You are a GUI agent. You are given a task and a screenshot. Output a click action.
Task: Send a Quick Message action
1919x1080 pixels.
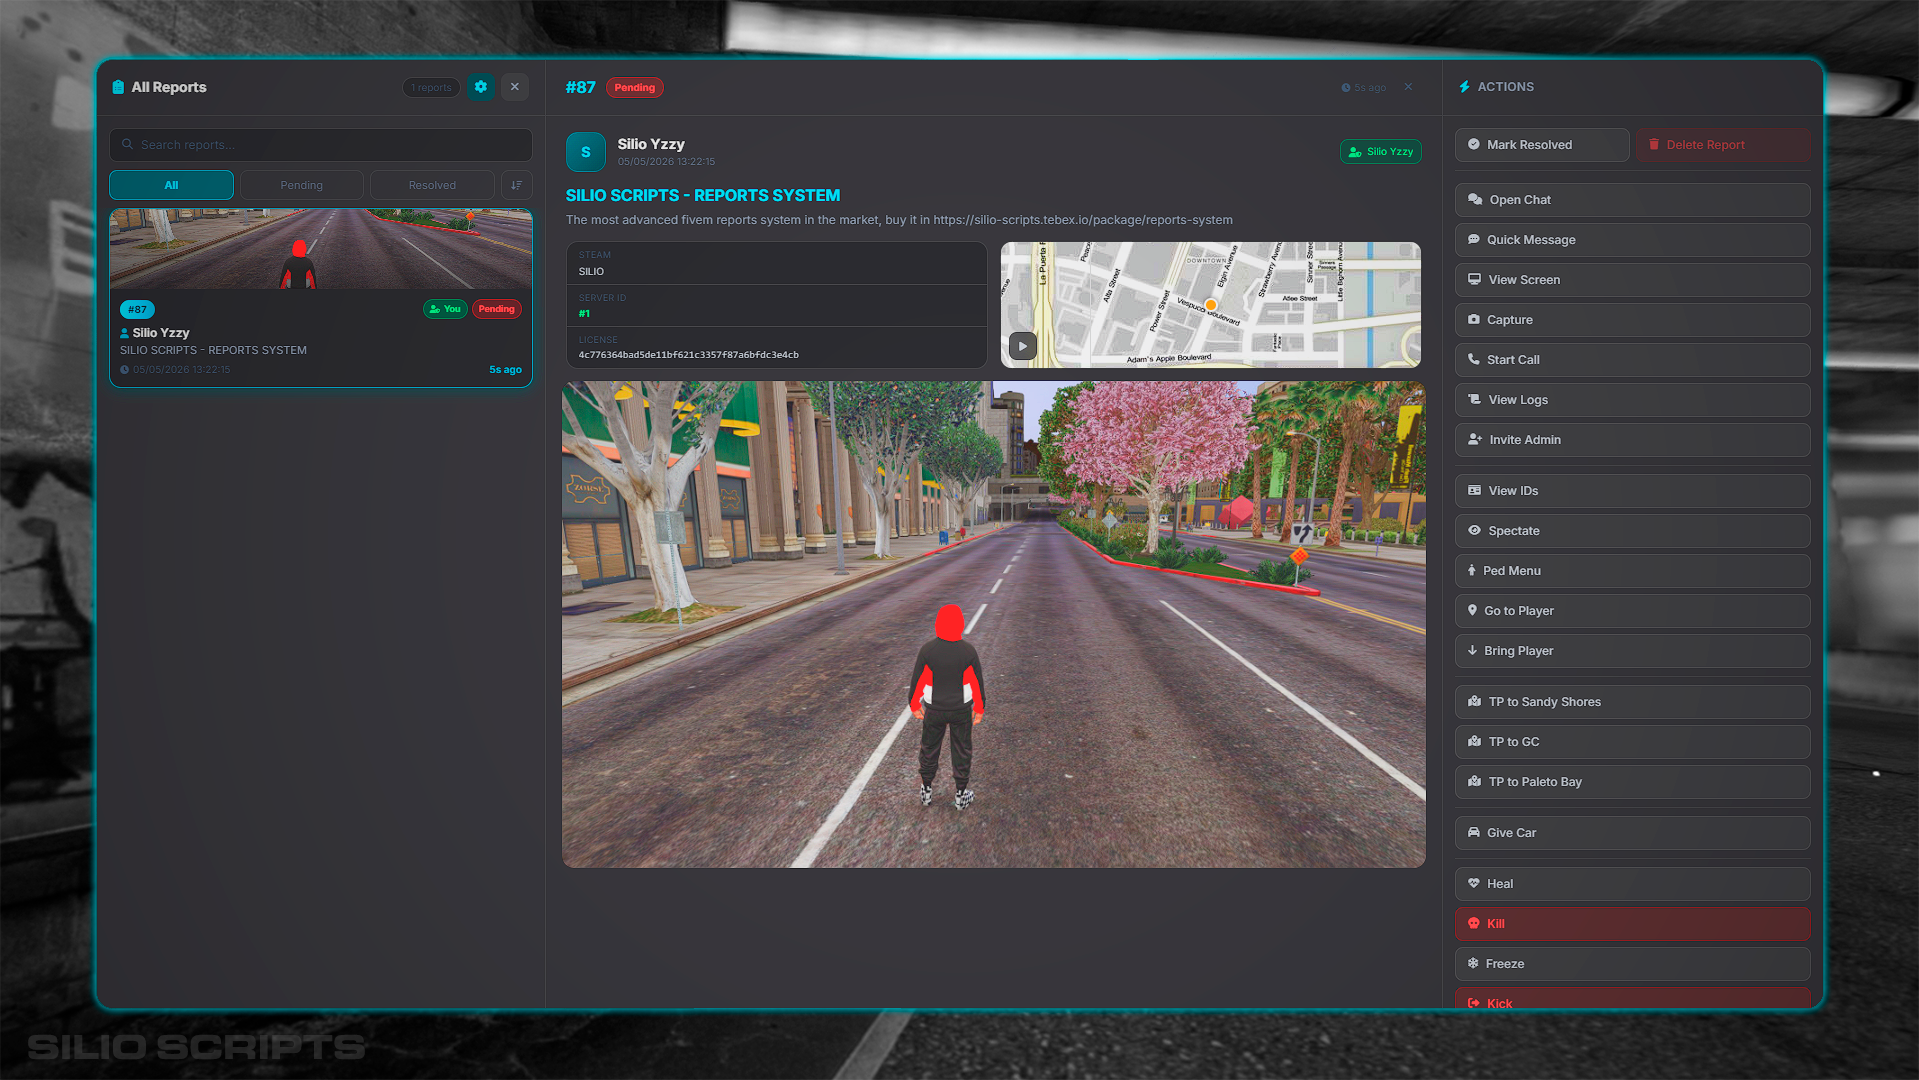click(1633, 240)
